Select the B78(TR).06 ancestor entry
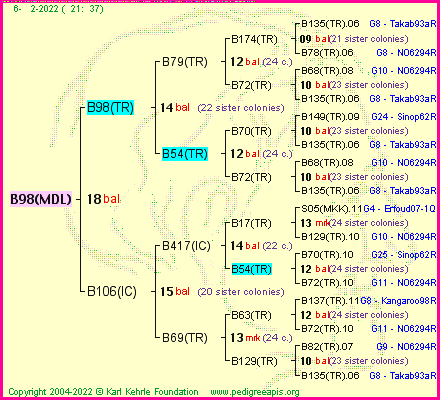440x400 pixels. (327, 53)
